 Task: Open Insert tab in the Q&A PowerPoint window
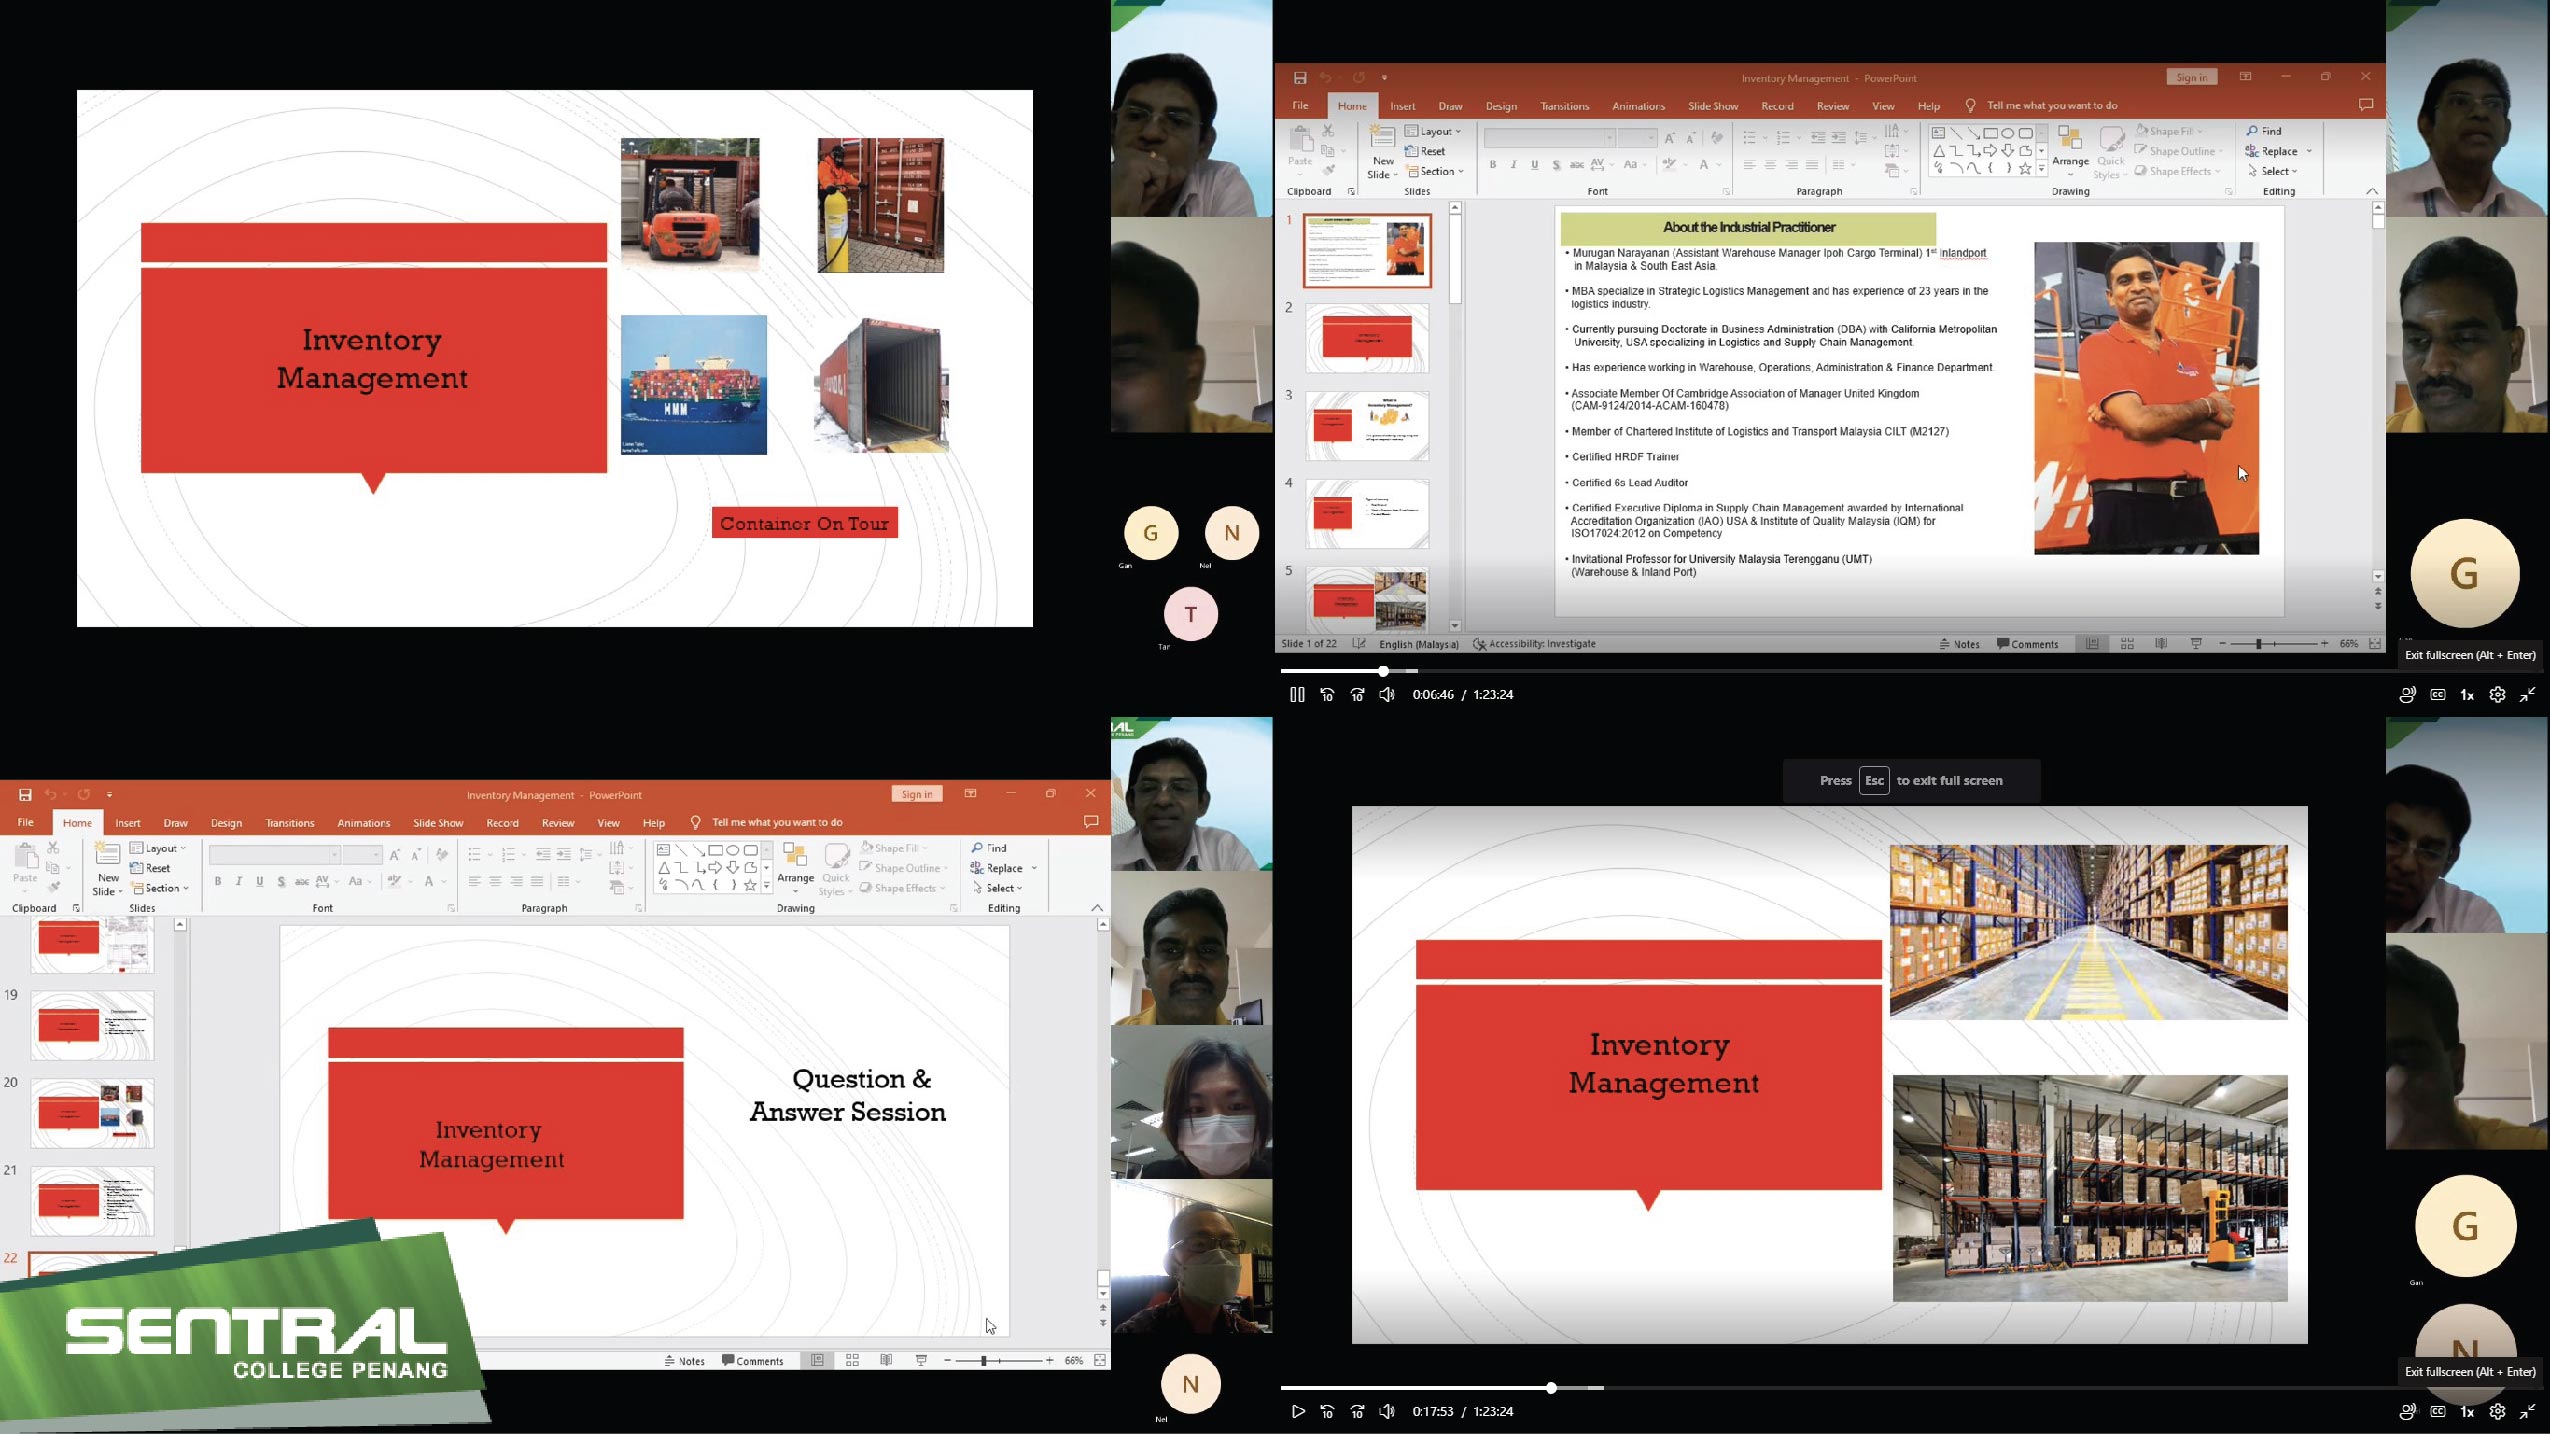coord(128,823)
